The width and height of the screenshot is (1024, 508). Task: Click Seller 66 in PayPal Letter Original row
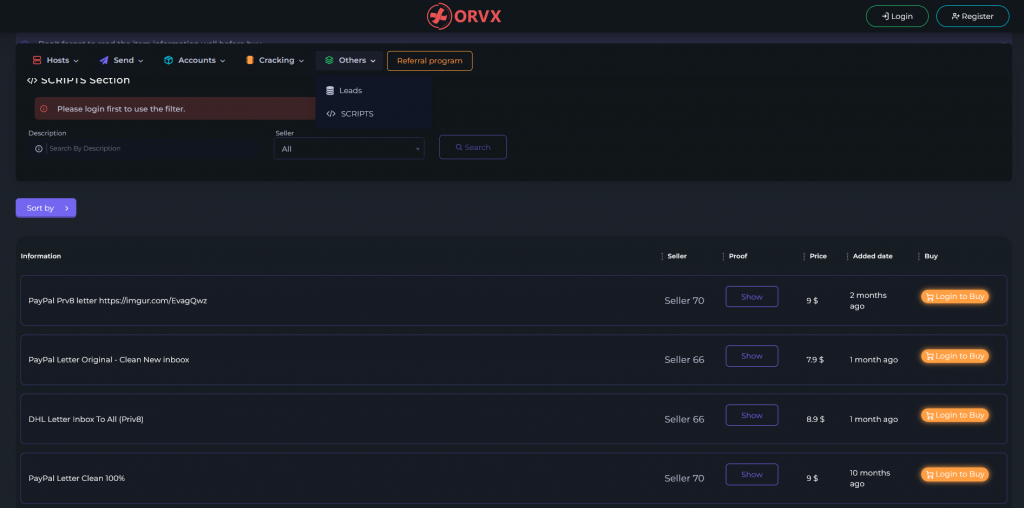point(684,360)
